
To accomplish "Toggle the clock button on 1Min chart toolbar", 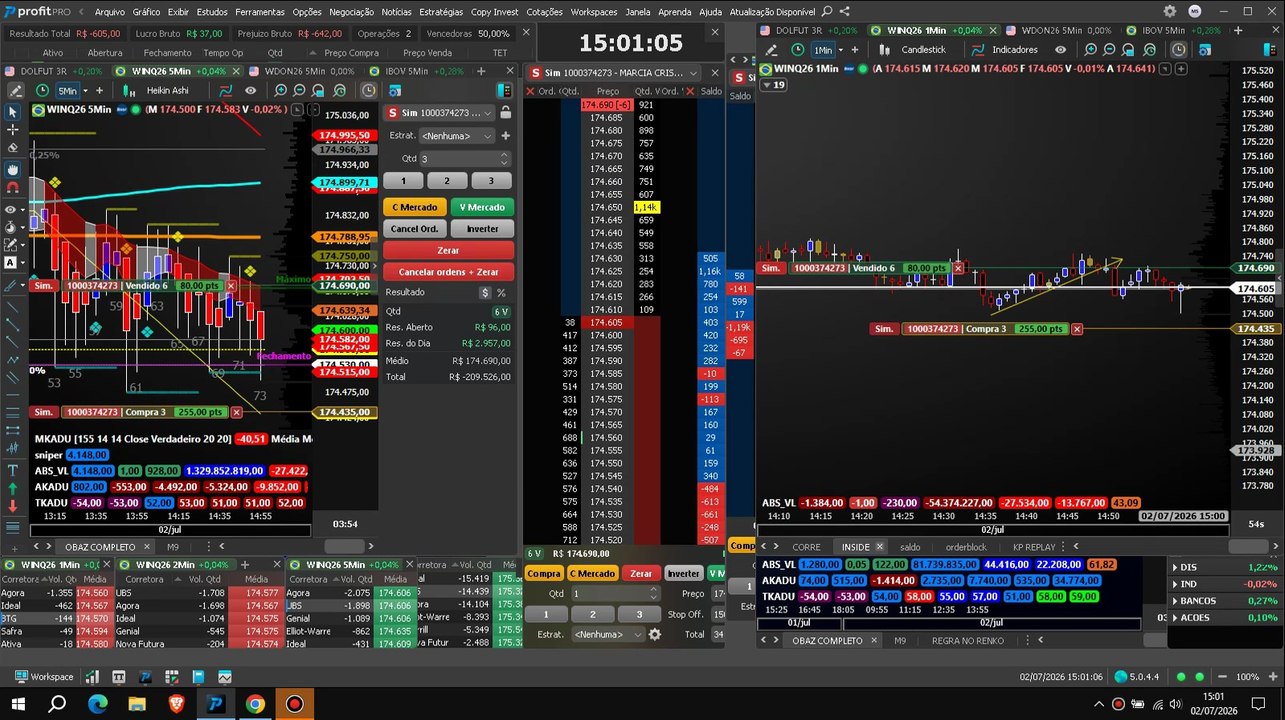I will click(x=1179, y=49).
